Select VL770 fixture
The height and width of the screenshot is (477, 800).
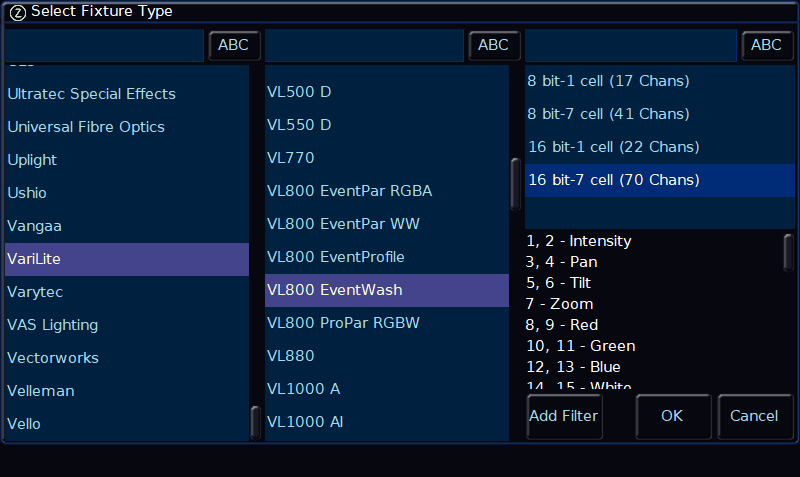pos(387,158)
